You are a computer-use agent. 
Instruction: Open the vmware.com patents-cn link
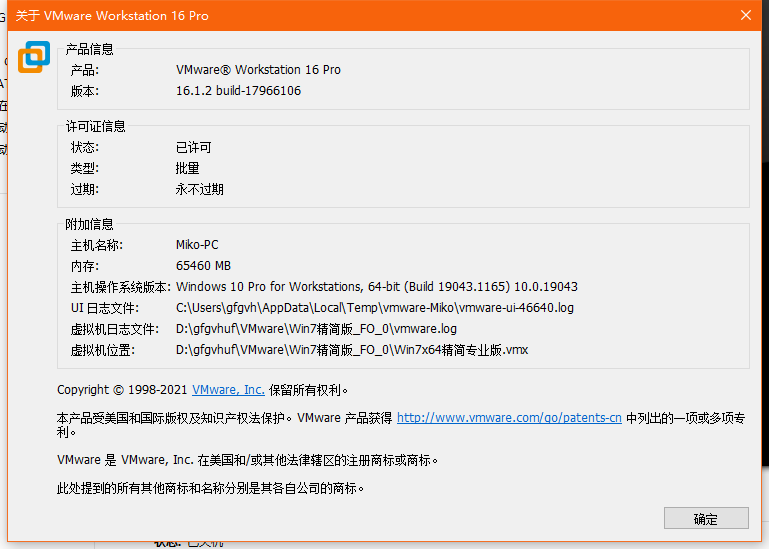pyautogui.click(x=509, y=418)
